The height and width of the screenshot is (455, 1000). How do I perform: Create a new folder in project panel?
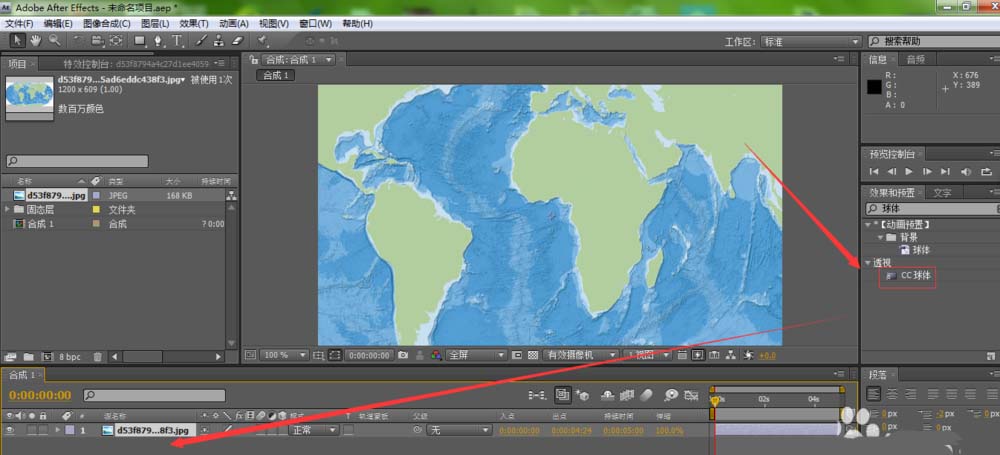[29, 357]
